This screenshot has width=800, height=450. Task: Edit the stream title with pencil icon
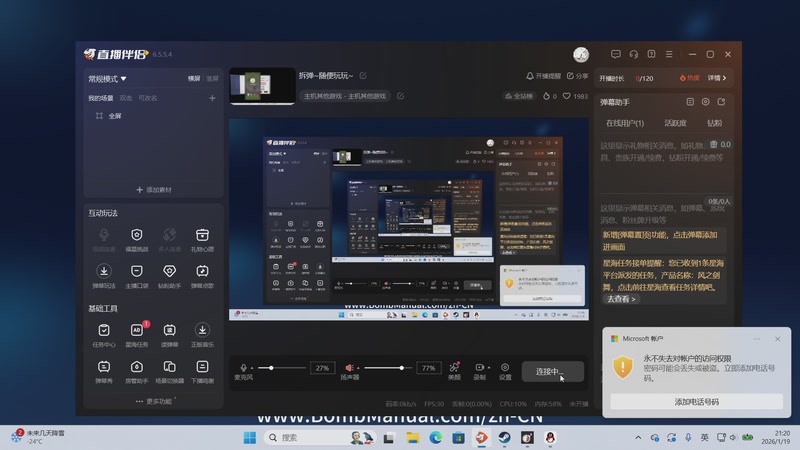(363, 76)
